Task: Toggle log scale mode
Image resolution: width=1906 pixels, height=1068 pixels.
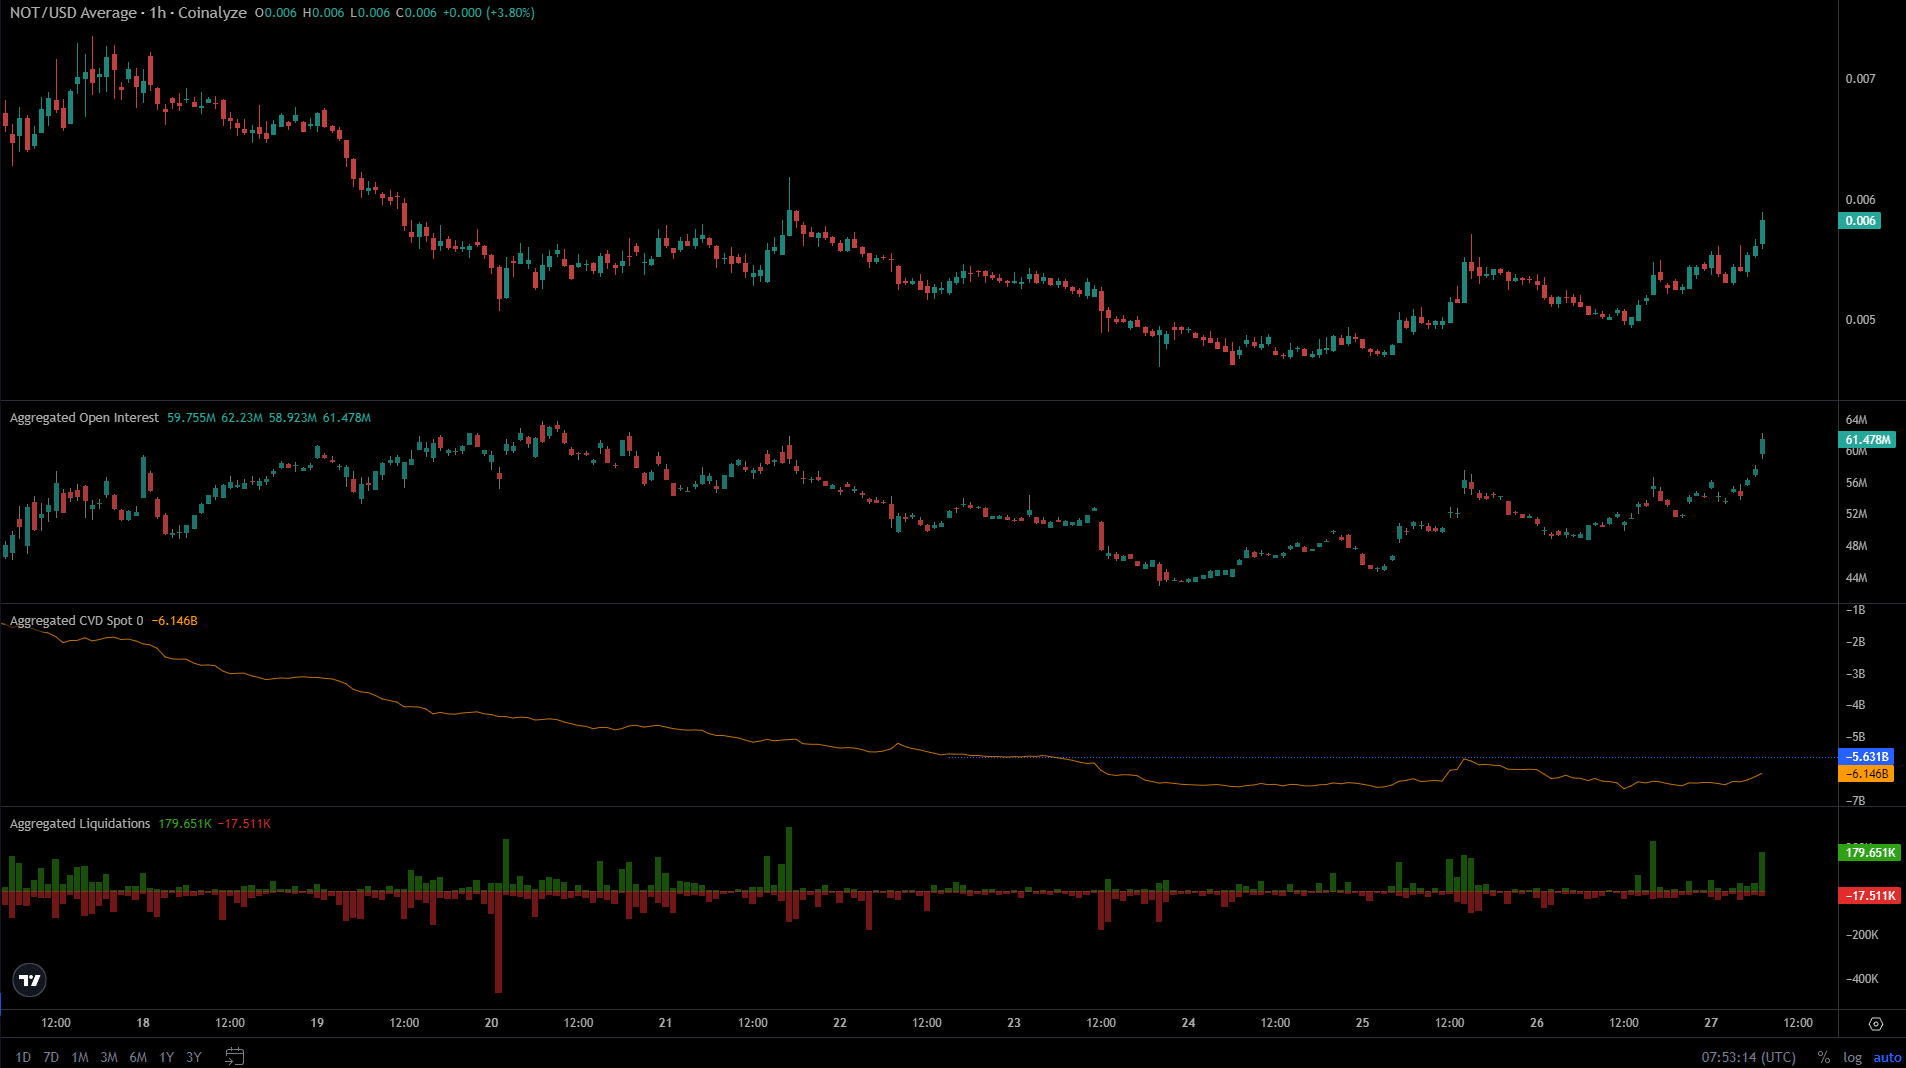Action: point(1852,1057)
